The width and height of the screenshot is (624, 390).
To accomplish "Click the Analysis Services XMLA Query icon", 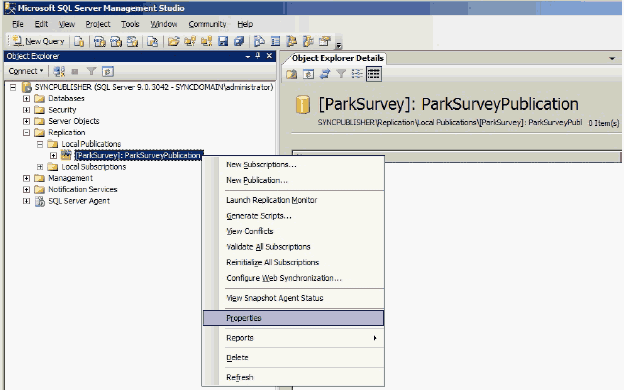I will click(132, 41).
